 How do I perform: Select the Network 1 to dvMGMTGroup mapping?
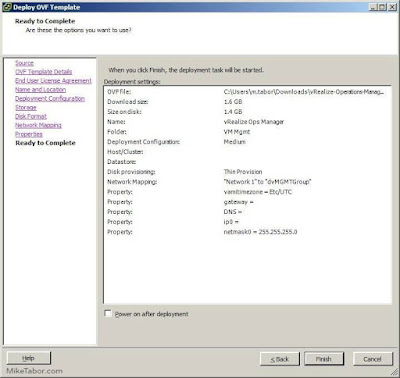pos(268,182)
